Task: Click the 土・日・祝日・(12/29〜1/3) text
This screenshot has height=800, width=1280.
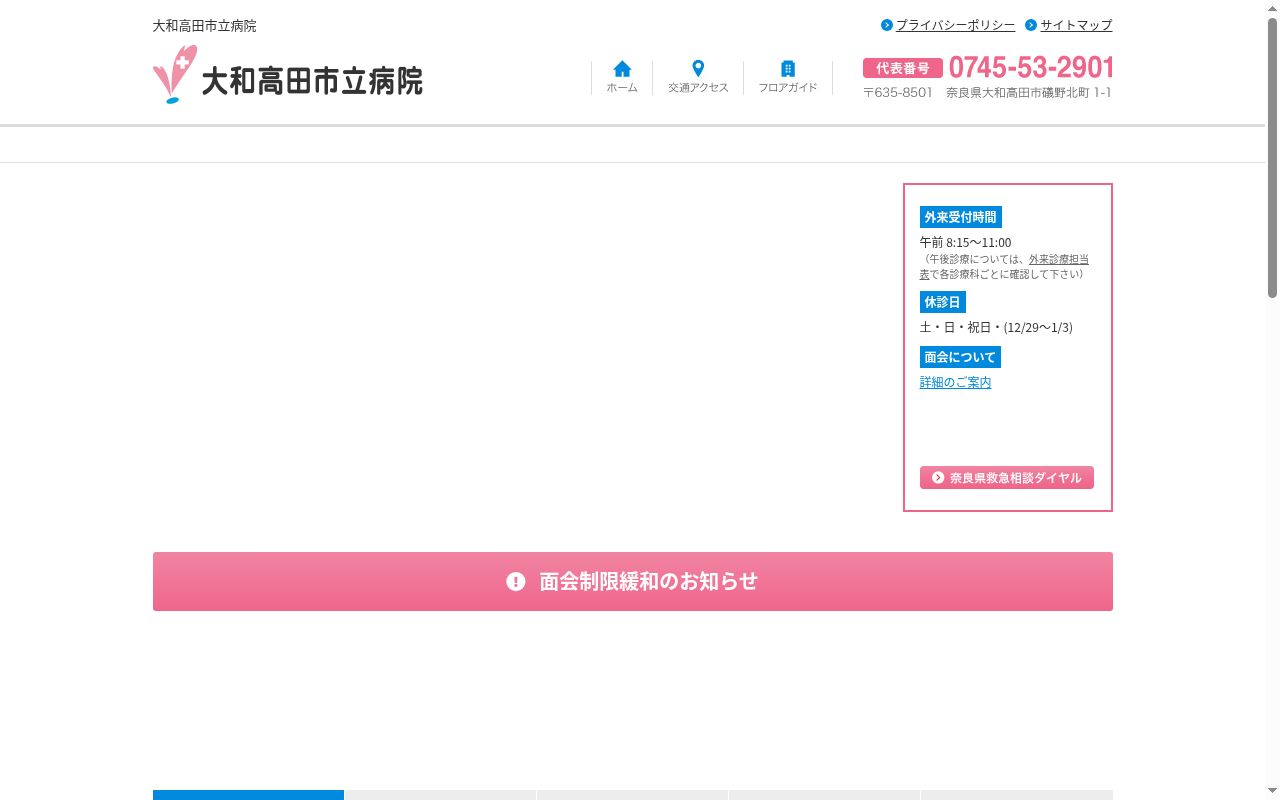Action: tap(996, 327)
